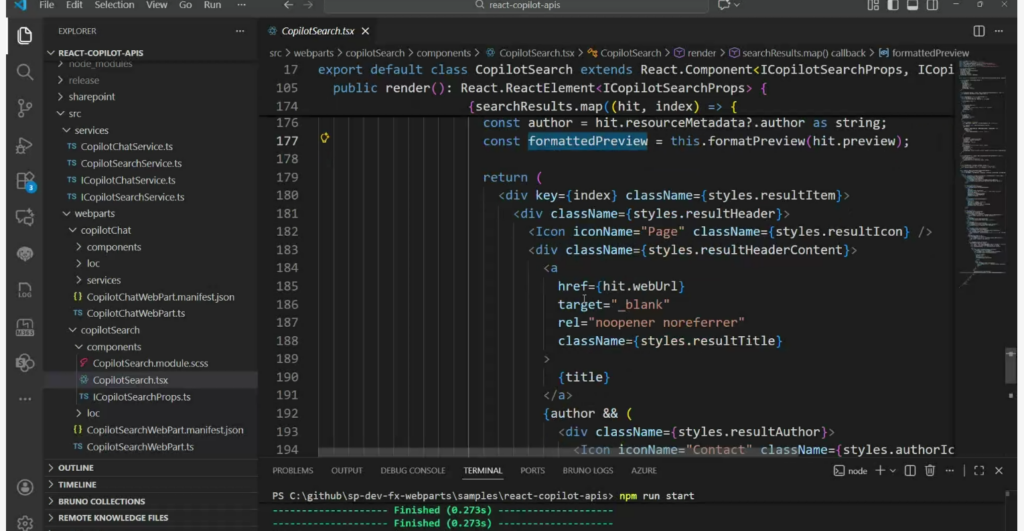Expand the sharepoint folder
The width and height of the screenshot is (1024, 531).
(x=91, y=97)
